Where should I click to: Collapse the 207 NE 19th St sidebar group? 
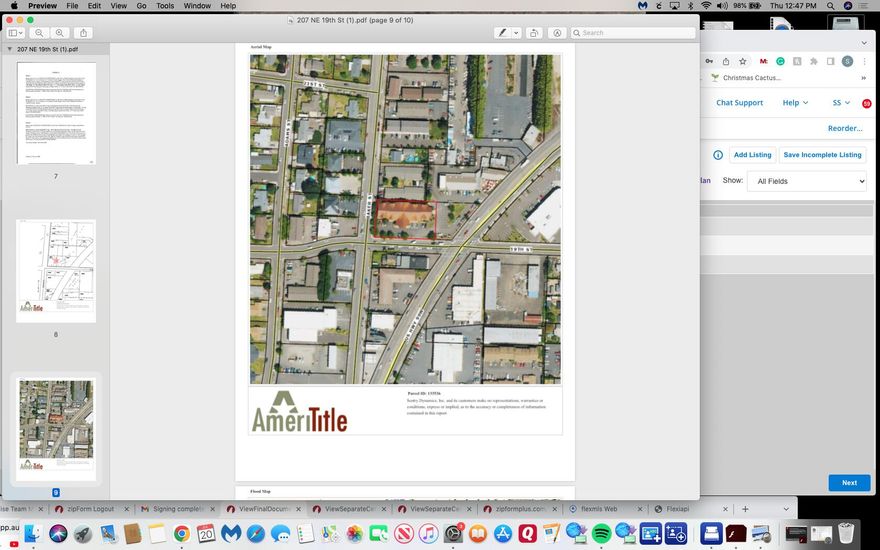[10, 49]
